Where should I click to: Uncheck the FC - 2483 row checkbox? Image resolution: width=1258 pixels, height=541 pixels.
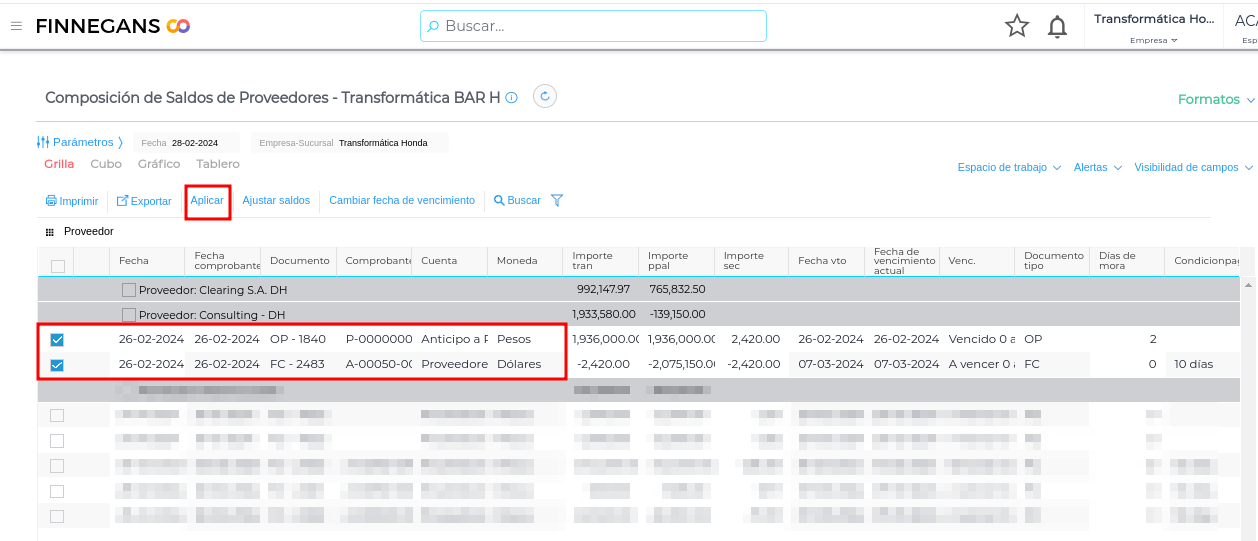tap(57, 365)
